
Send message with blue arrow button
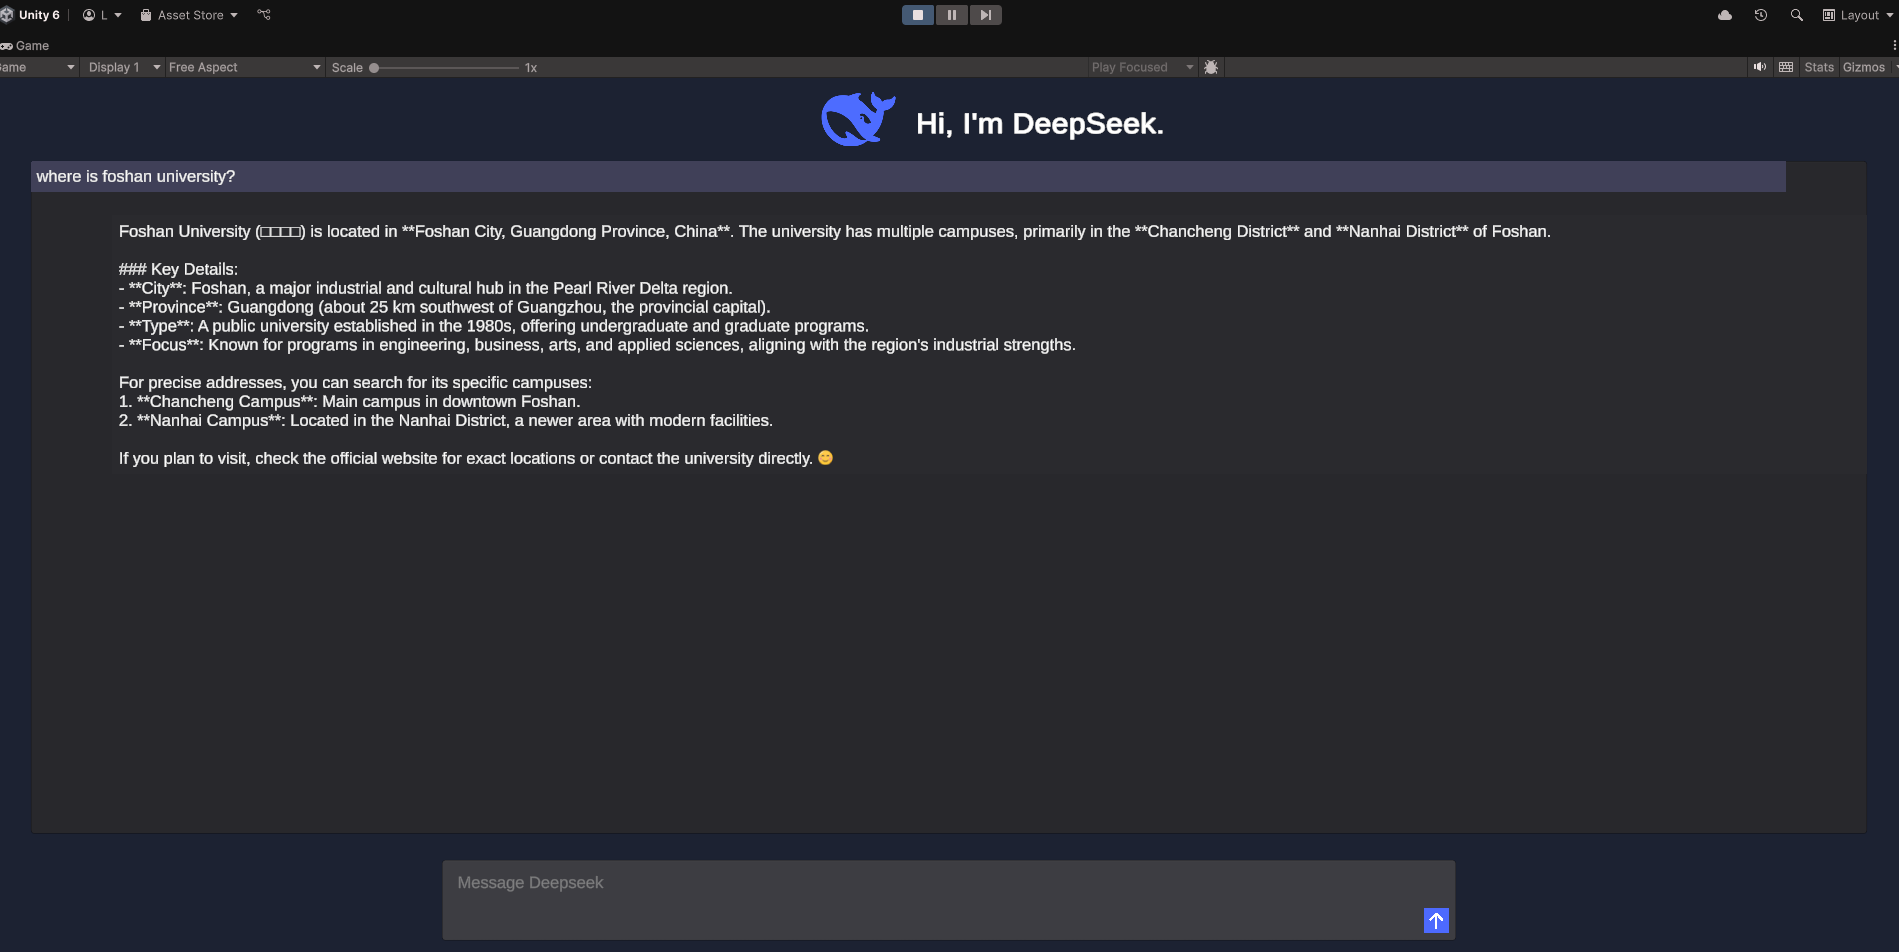[1436, 921]
